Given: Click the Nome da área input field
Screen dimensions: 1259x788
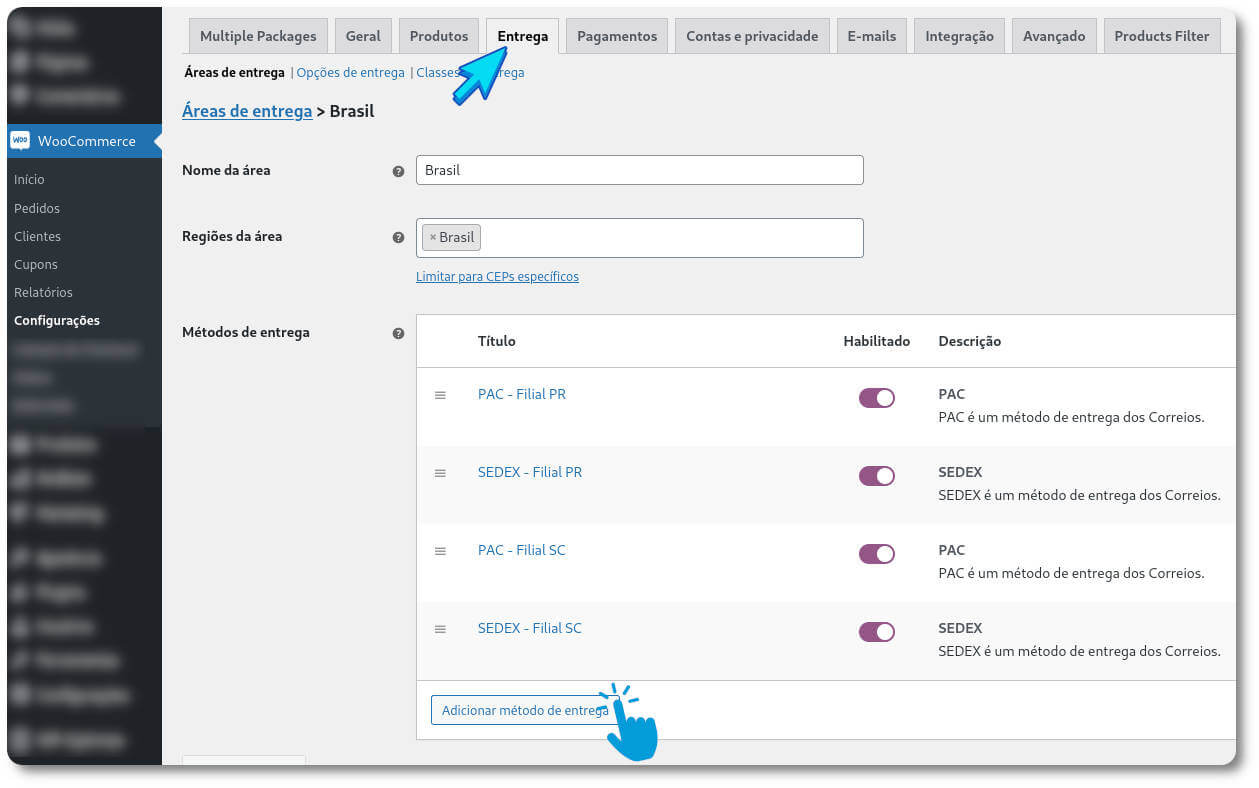Looking at the screenshot, I should click(x=640, y=170).
